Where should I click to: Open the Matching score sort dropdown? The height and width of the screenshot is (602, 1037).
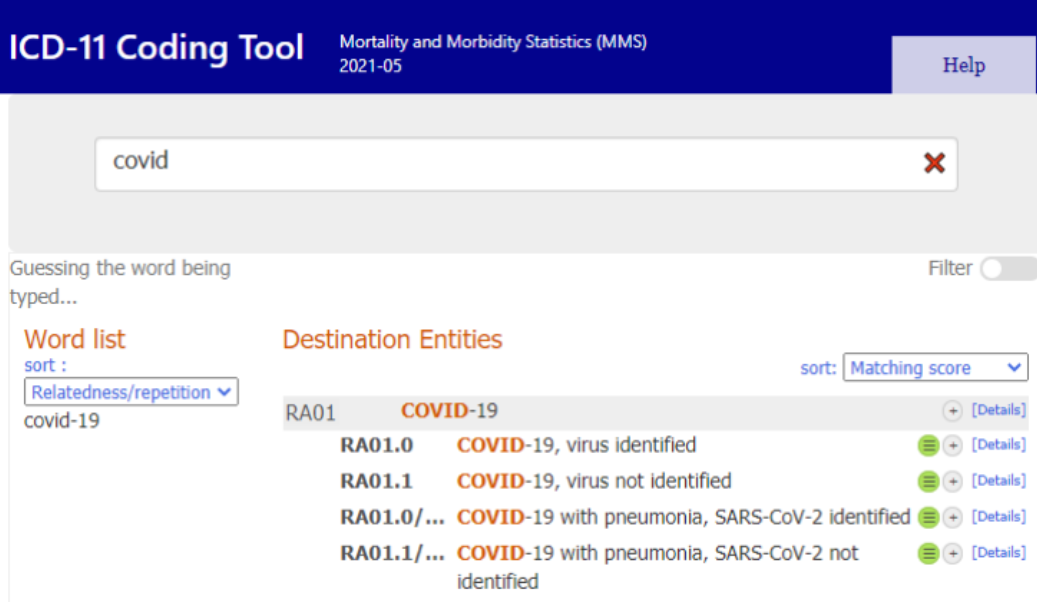pos(935,368)
